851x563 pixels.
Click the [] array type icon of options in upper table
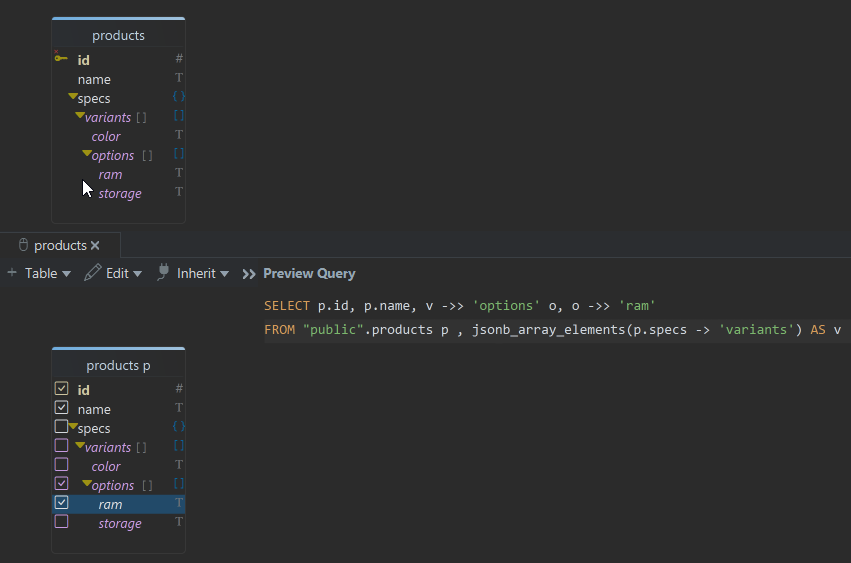click(x=179, y=154)
